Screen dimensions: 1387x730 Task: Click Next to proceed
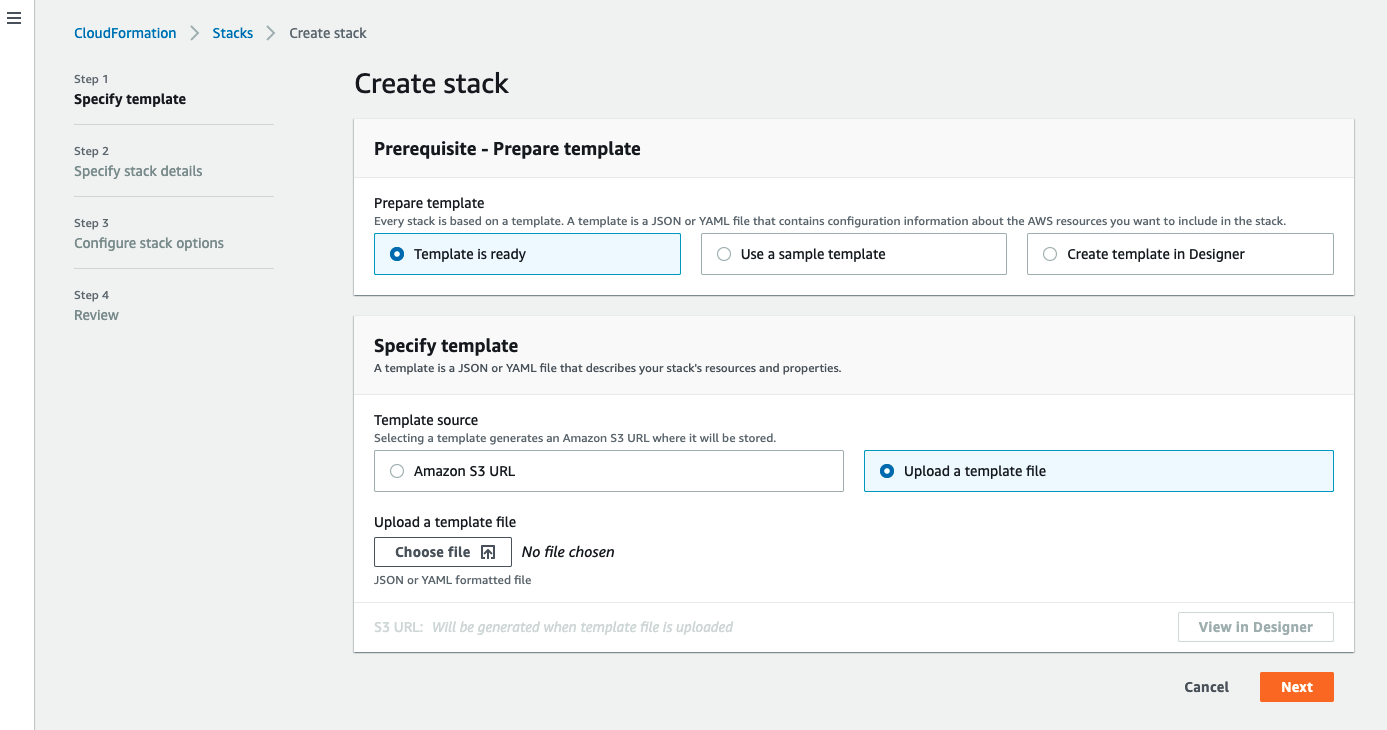pyautogui.click(x=1296, y=687)
